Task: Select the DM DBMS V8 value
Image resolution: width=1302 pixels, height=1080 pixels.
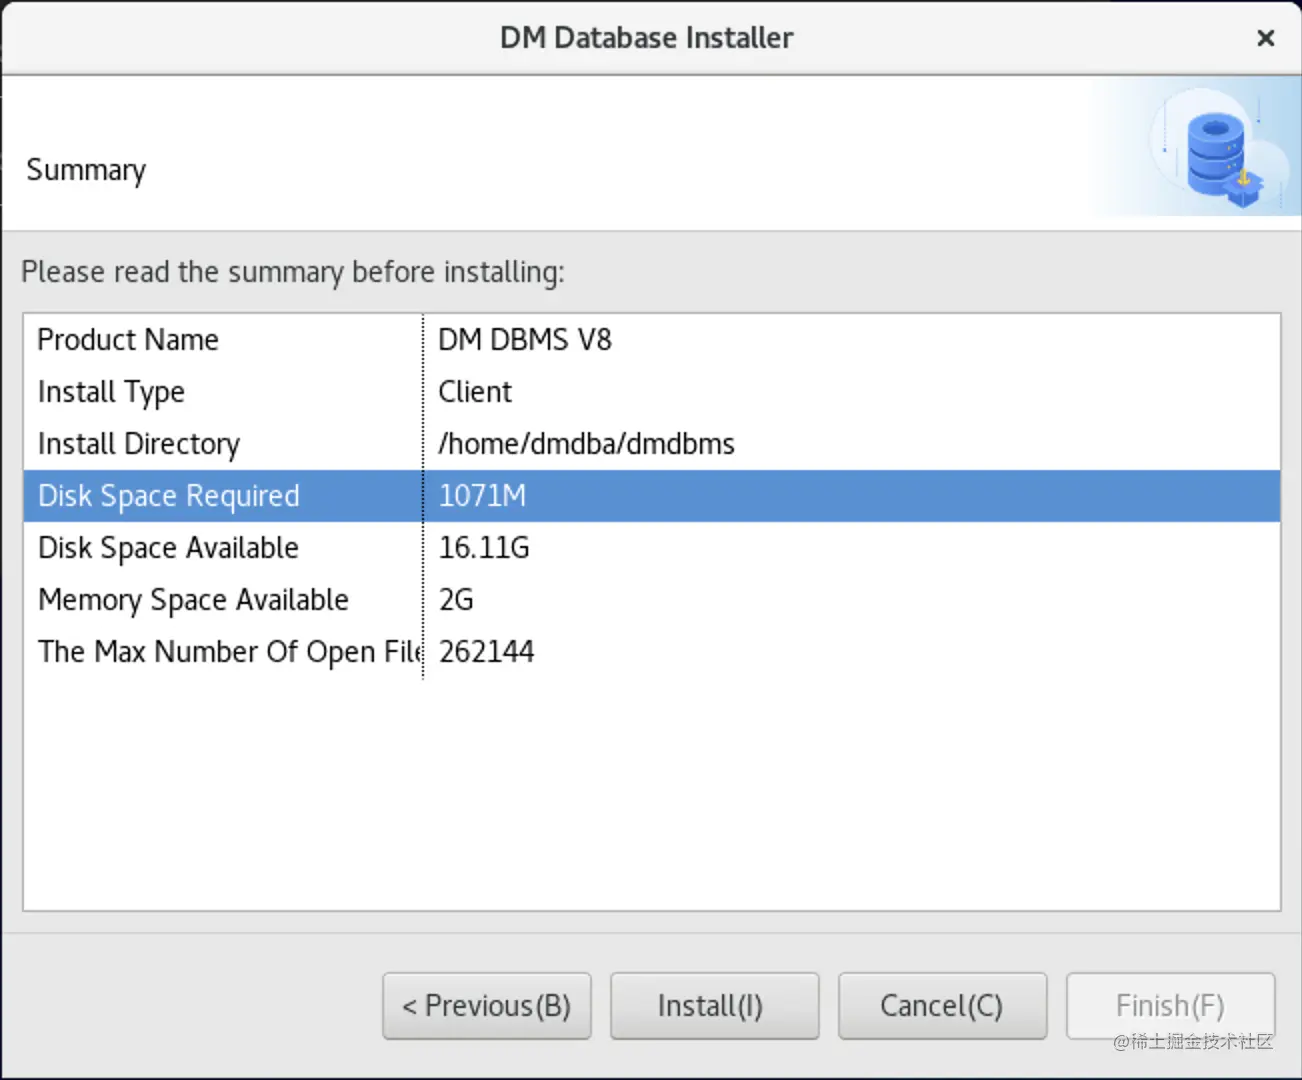Action: [x=524, y=340]
